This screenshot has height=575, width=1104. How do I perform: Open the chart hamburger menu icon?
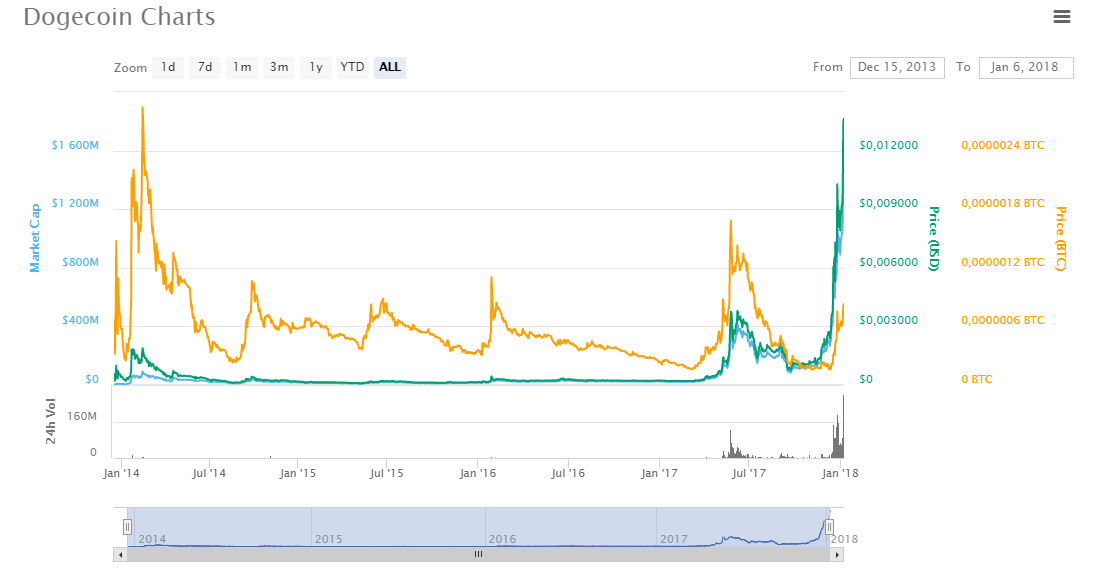click(x=1062, y=16)
